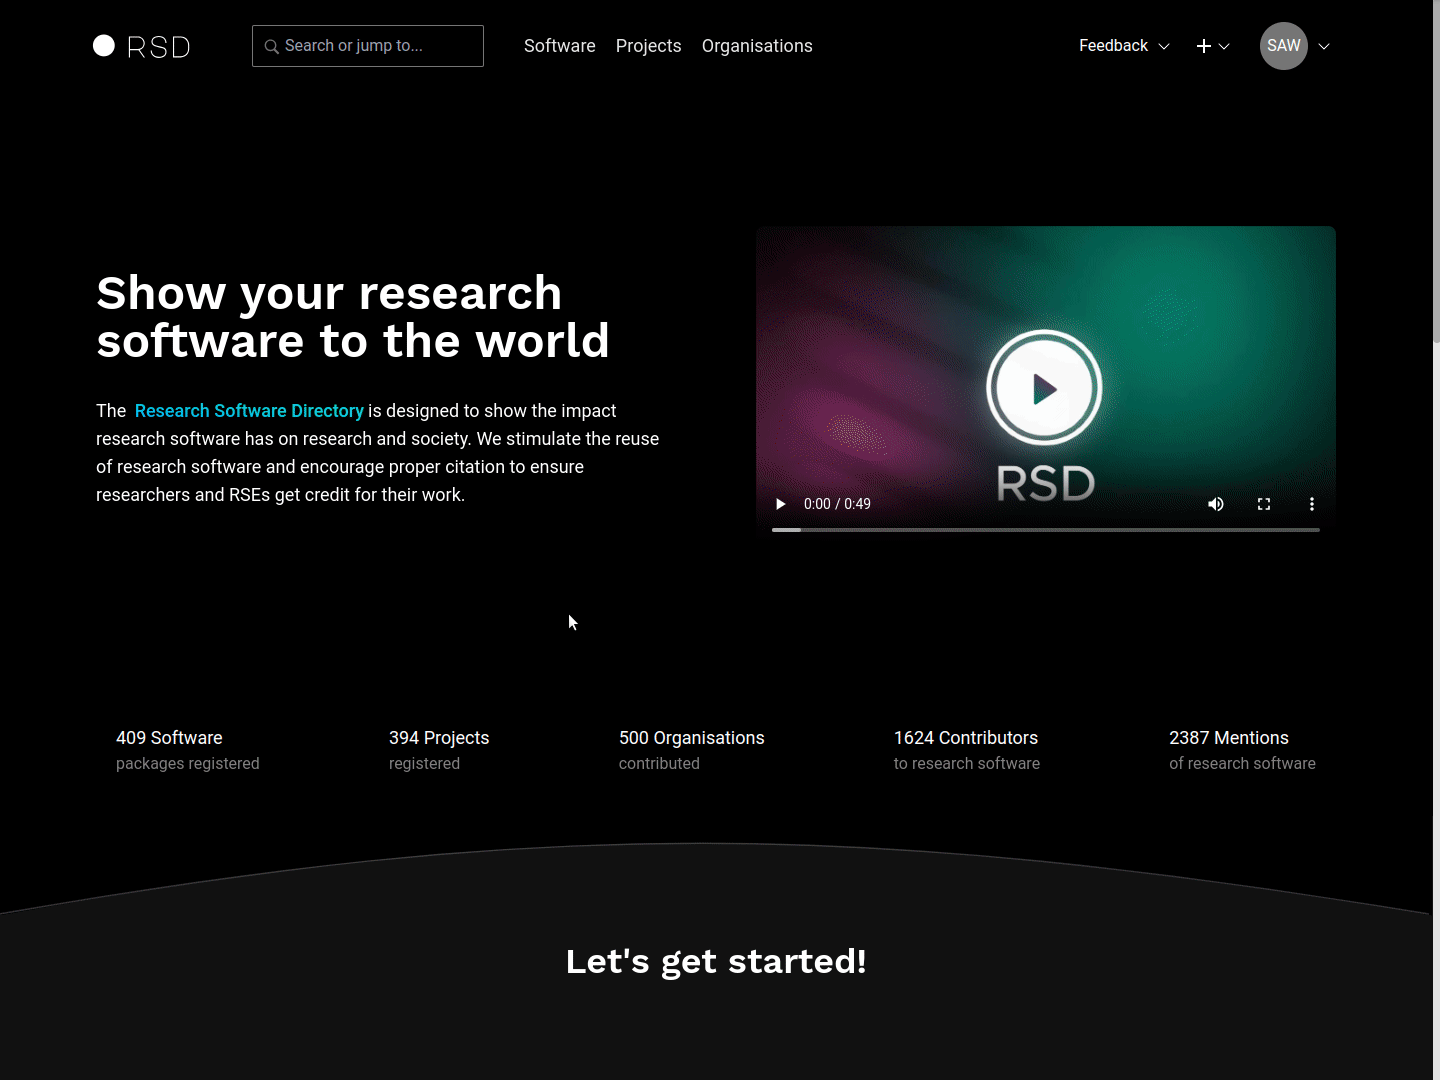Open the Projects menu item
This screenshot has height=1080, width=1440.
pyautogui.click(x=648, y=46)
